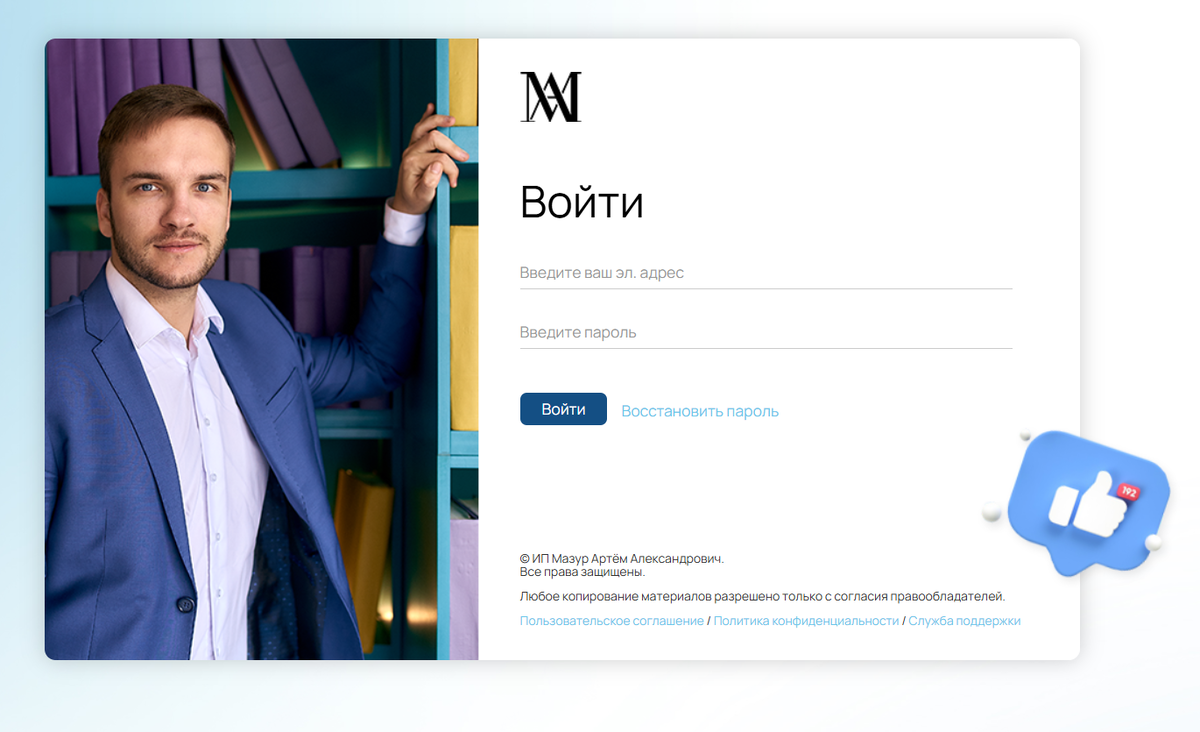This screenshot has width=1200, height=732.
Task: Focus the email address input field
Action: click(765, 273)
